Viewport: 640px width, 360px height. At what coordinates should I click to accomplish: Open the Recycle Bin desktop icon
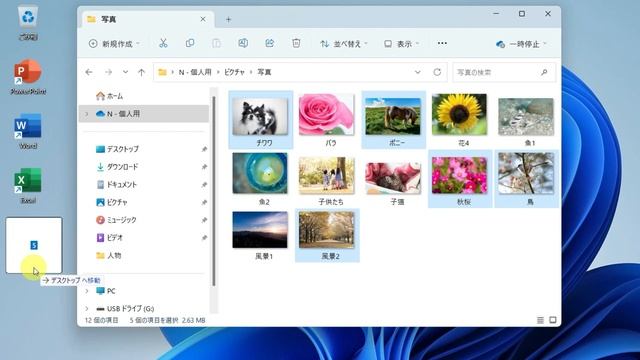[28, 22]
